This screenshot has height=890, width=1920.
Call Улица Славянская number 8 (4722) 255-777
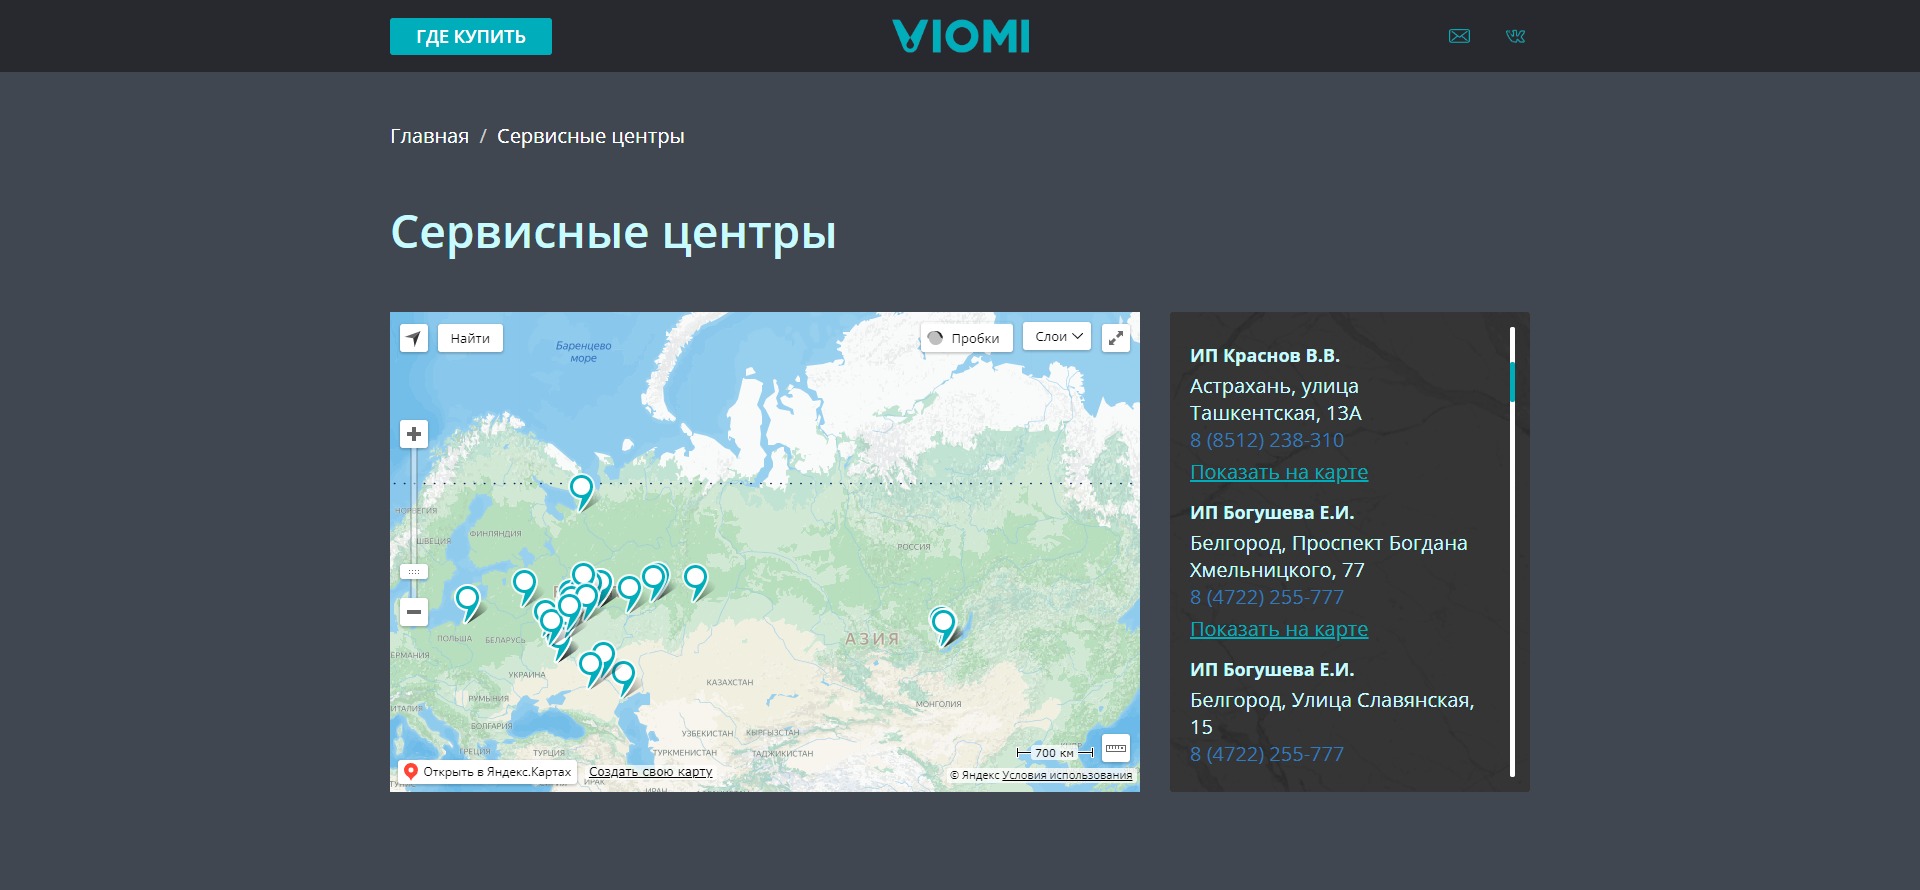click(1267, 754)
